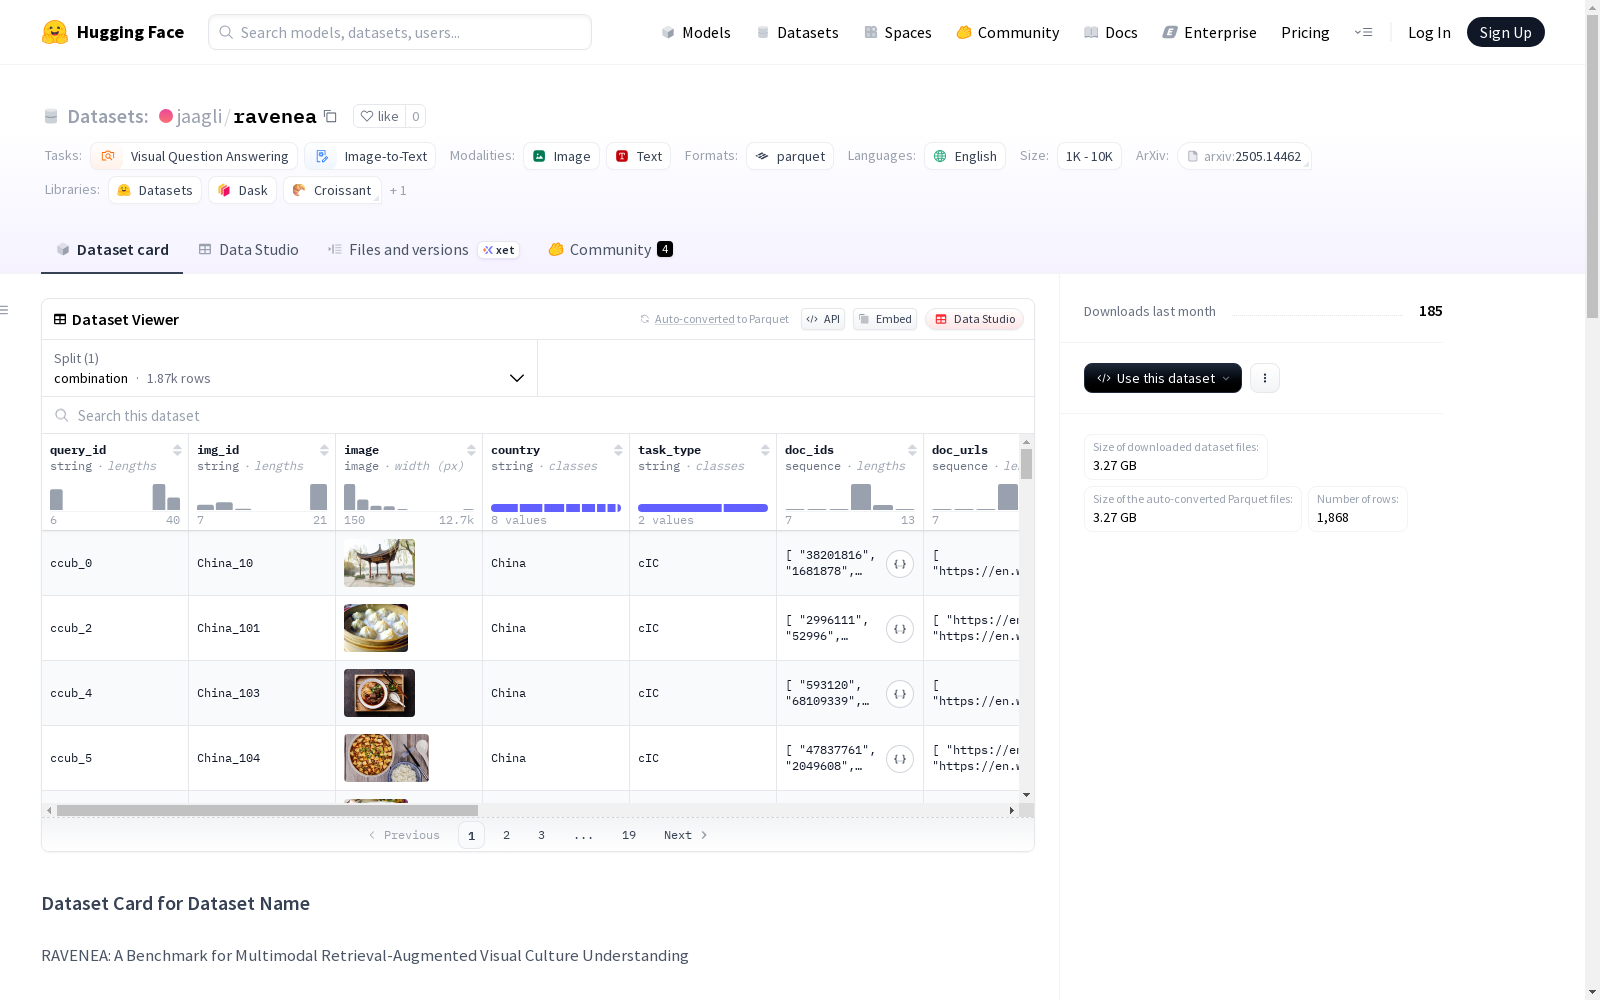Like the ravenea dataset
The image size is (1600, 1000).
pyautogui.click(x=380, y=116)
